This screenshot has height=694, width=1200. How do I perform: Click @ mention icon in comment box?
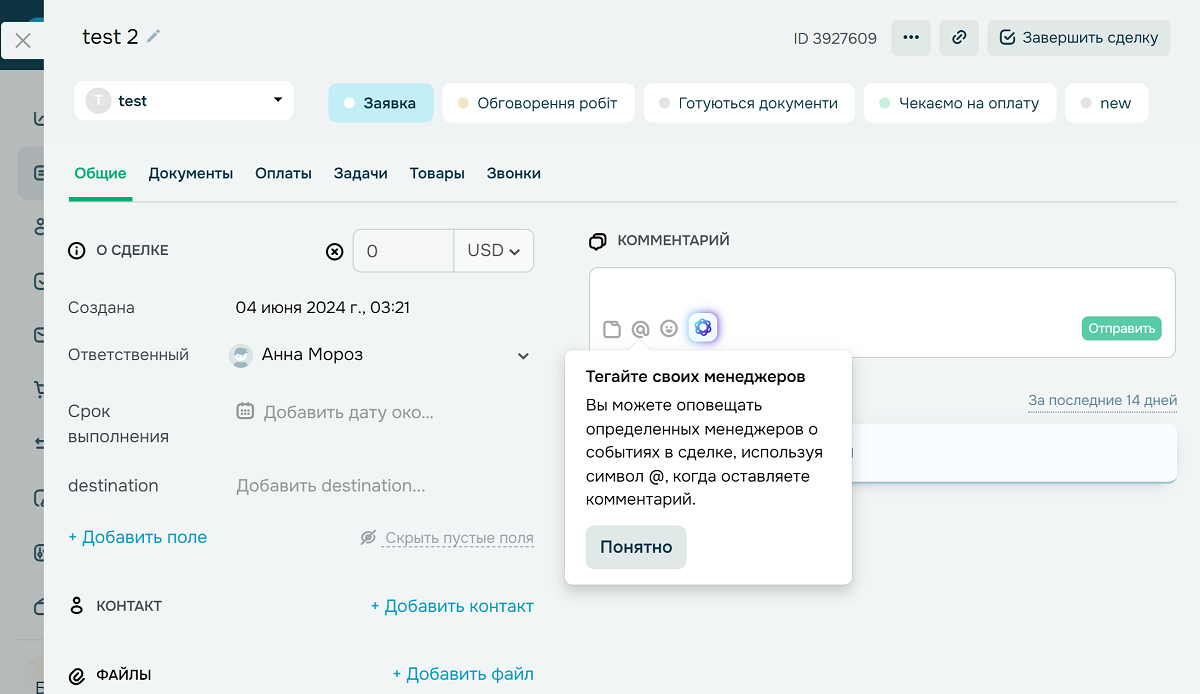pos(641,329)
